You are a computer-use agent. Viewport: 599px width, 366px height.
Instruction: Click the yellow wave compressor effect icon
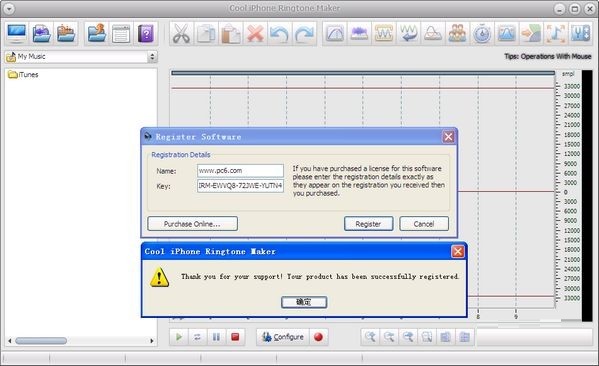coord(384,34)
